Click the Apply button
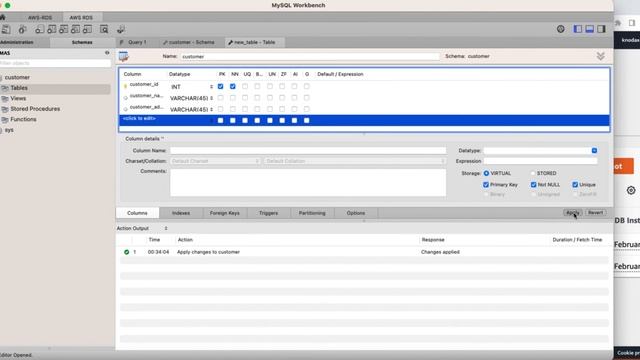640x360 pixels. tap(572, 213)
